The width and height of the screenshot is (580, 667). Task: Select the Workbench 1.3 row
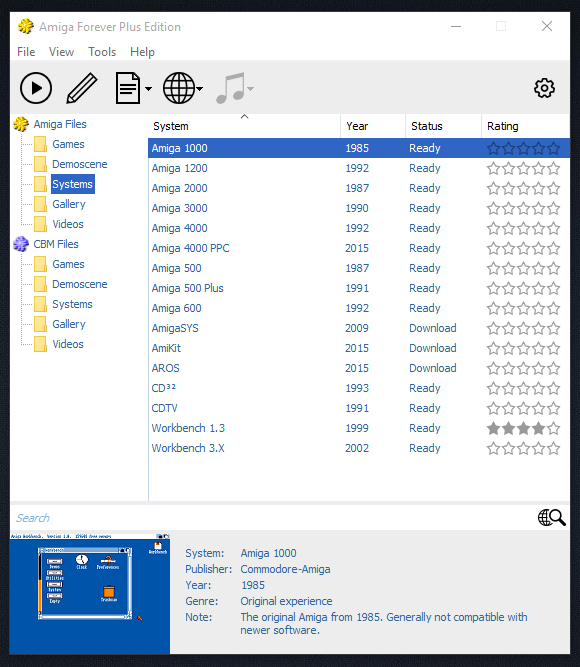[x=359, y=428]
